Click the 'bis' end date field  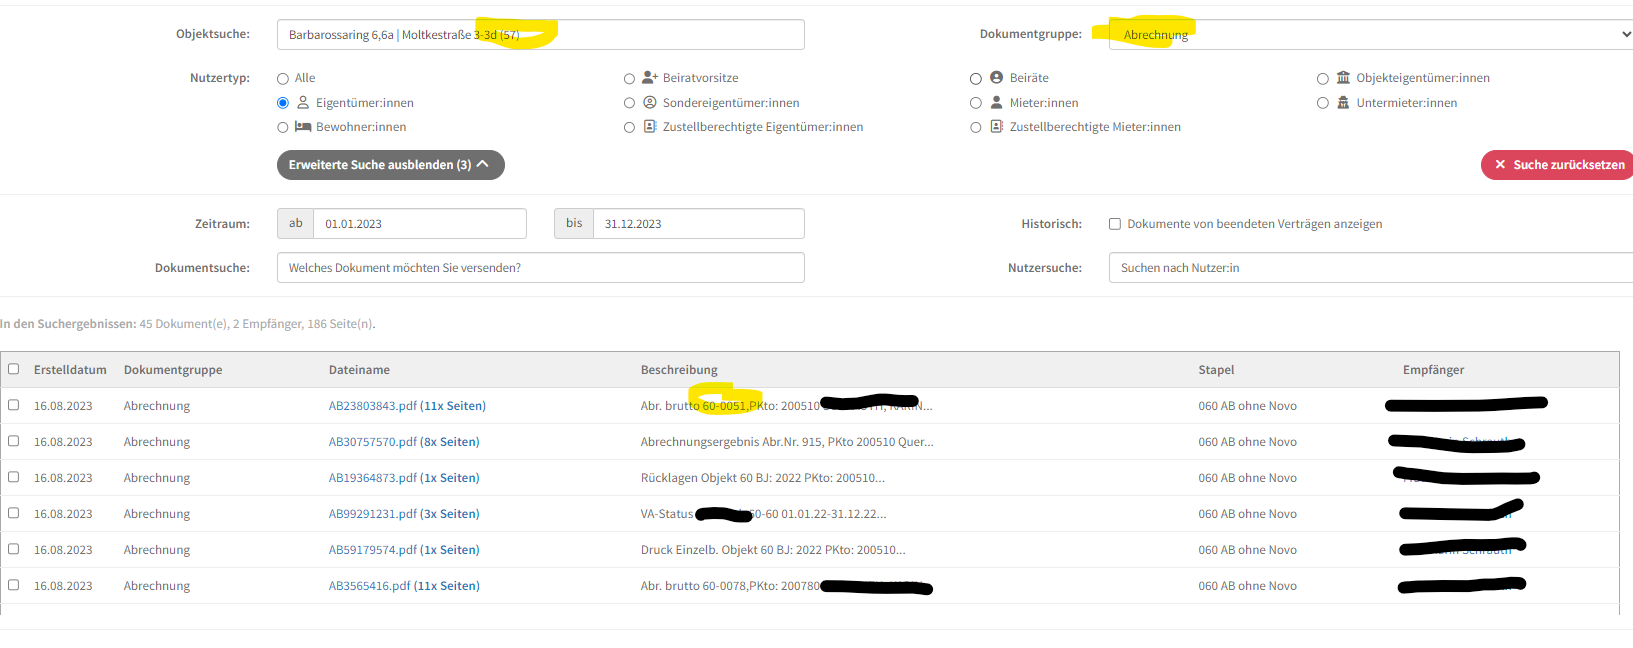pos(697,224)
